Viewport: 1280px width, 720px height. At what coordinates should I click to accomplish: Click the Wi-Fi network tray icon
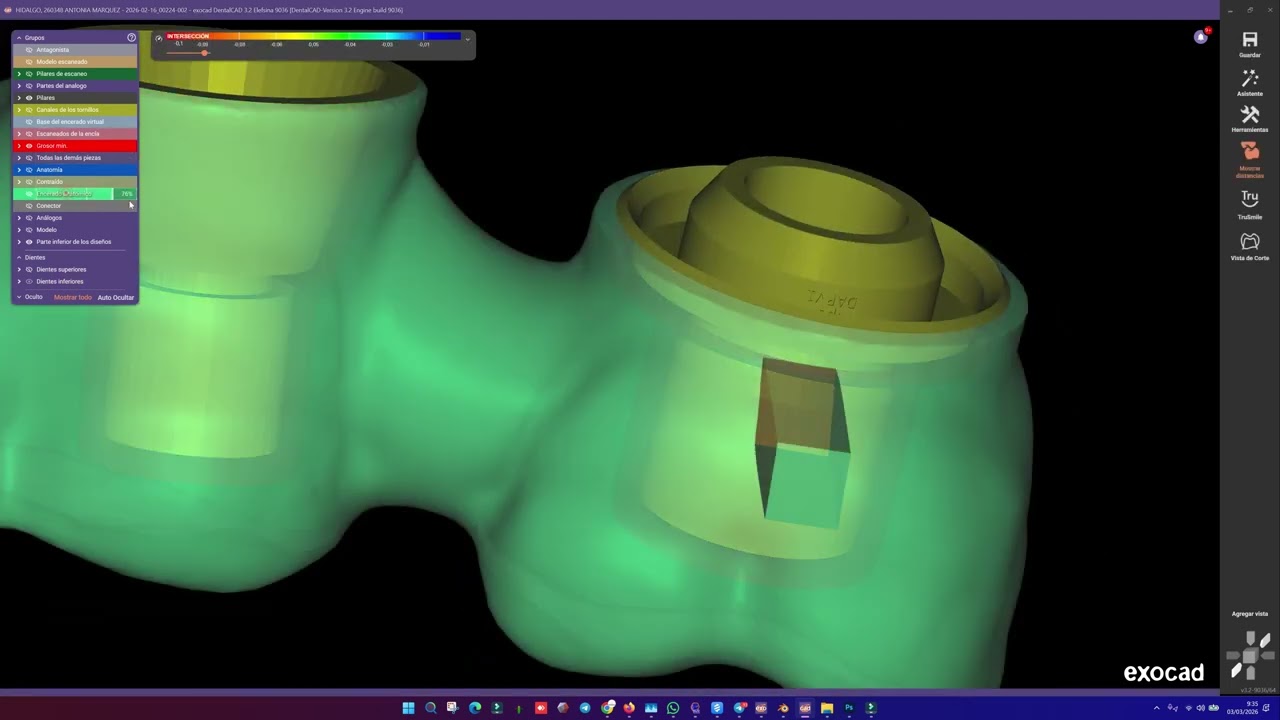pos(1189,708)
